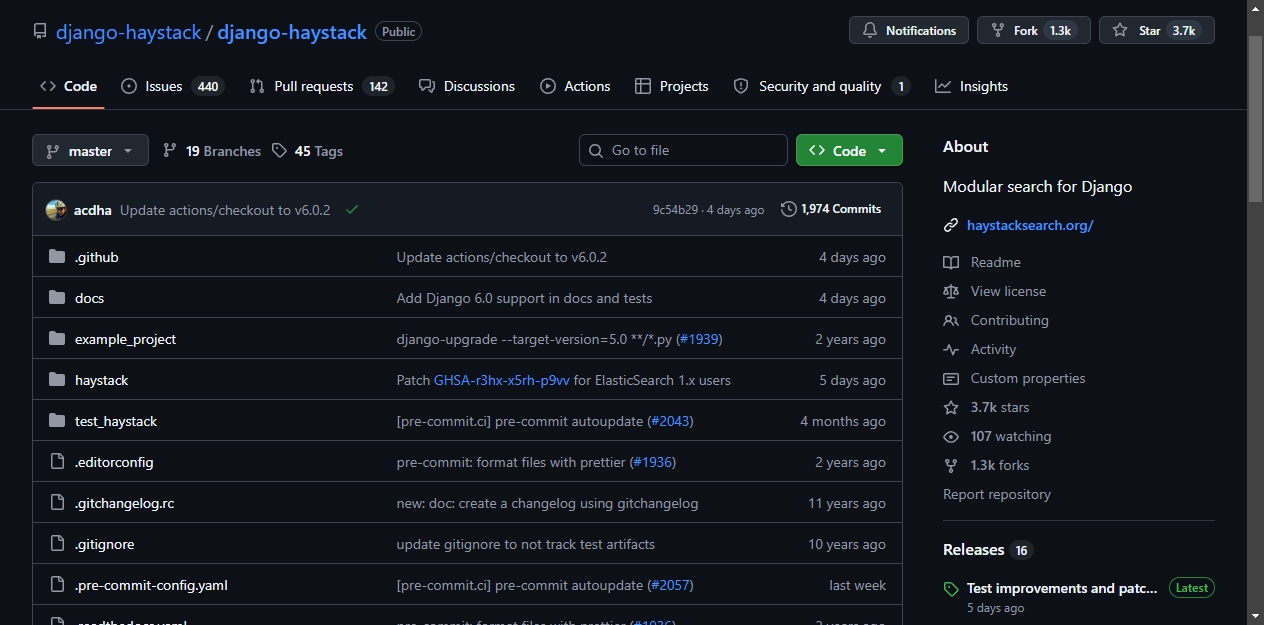This screenshot has height=625, width=1264.
Task: Open pull request #2057 link
Action: pyautogui.click(x=670, y=585)
